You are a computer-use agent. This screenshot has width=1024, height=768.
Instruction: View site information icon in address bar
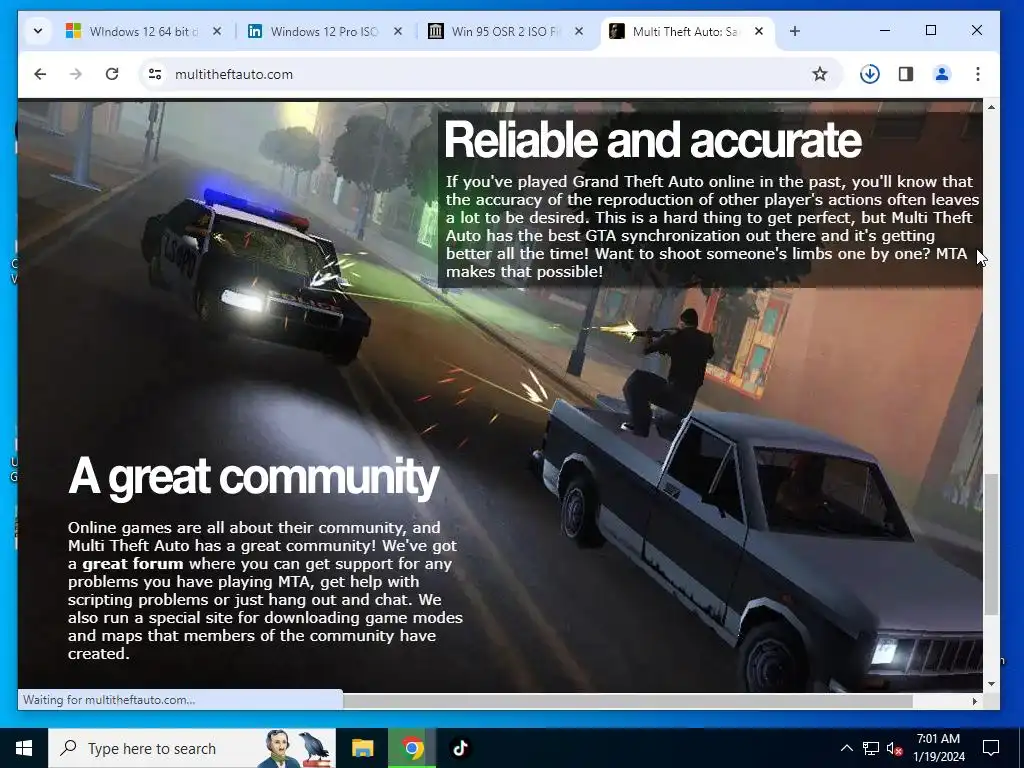pyautogui.click(x=155, y=74)
